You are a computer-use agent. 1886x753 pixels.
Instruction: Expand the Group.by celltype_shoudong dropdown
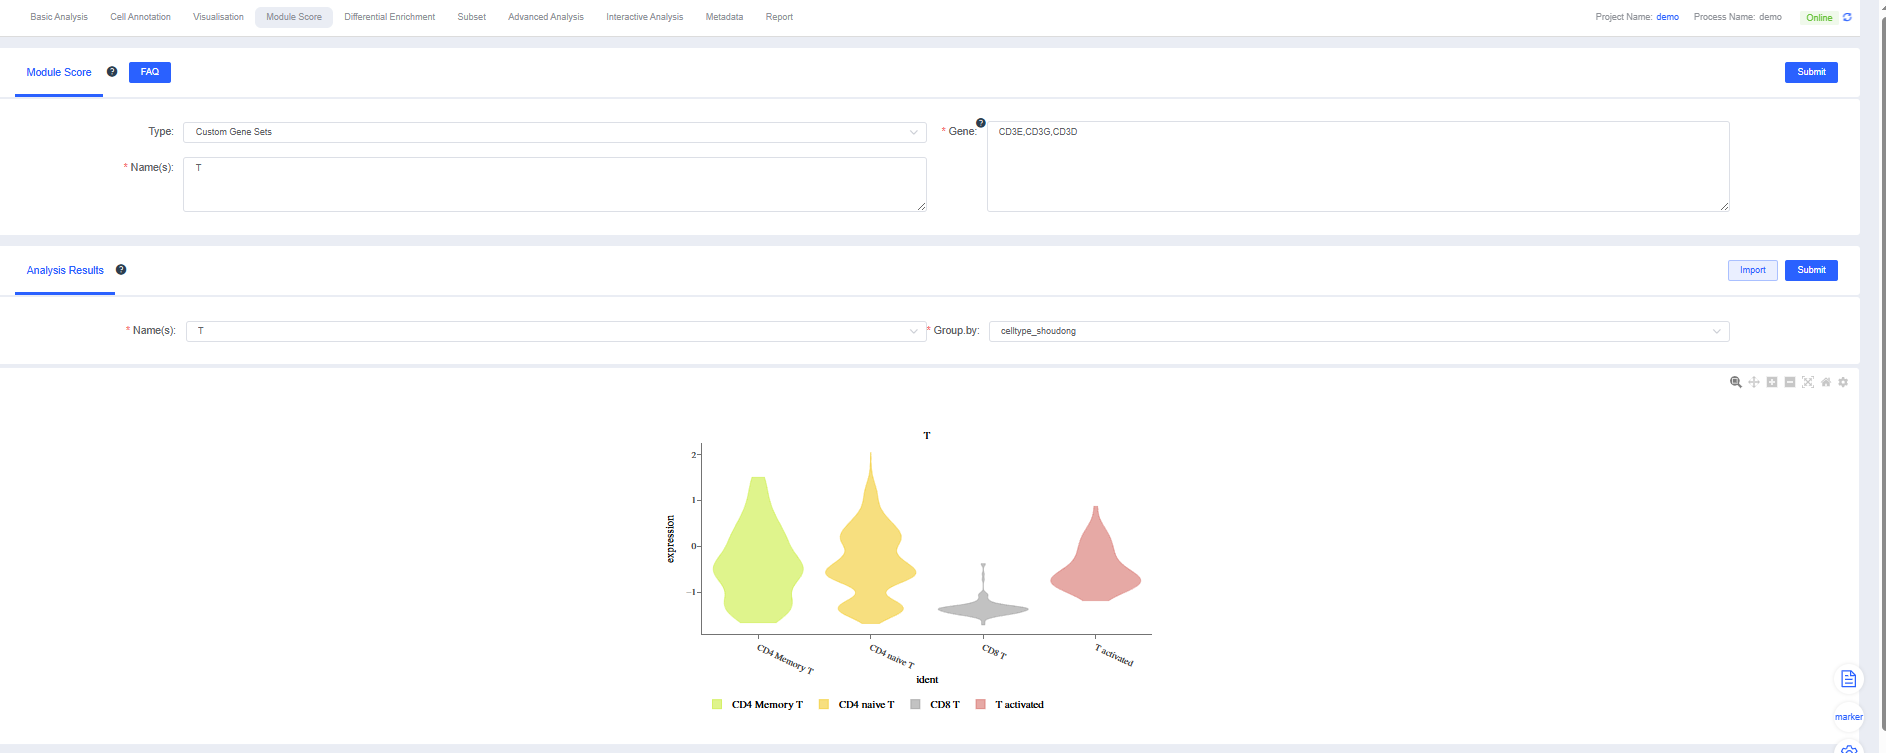click(1358, 331)
